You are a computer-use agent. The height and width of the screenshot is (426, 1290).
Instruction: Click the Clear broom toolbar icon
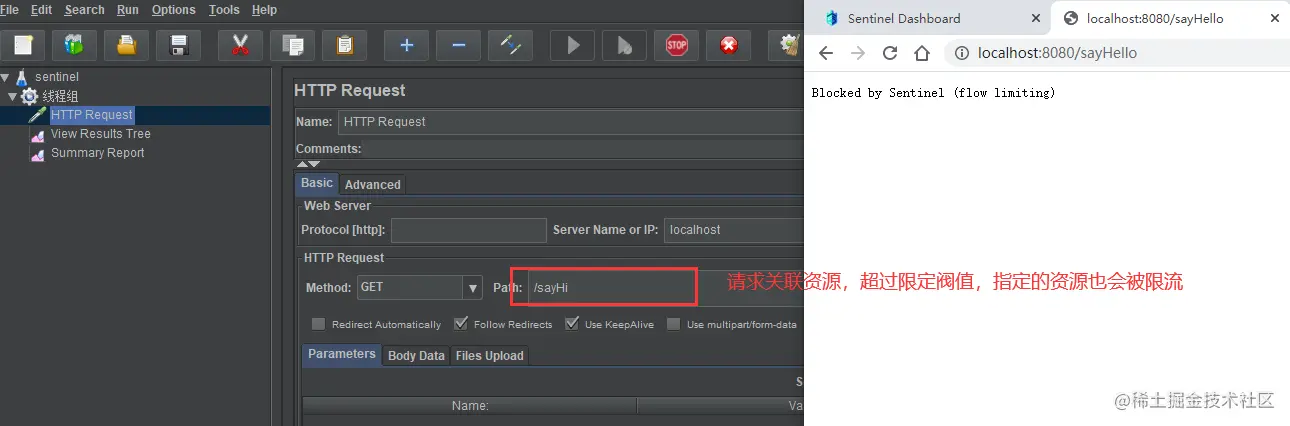(789, 45)
